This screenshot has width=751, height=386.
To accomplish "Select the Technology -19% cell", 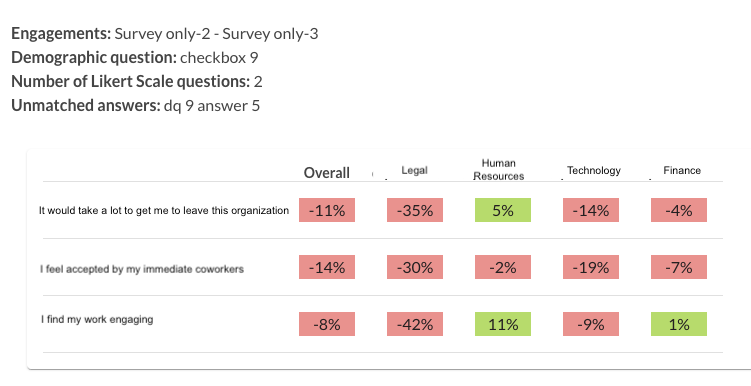I will pyautogui.click(x=591, y=267).
